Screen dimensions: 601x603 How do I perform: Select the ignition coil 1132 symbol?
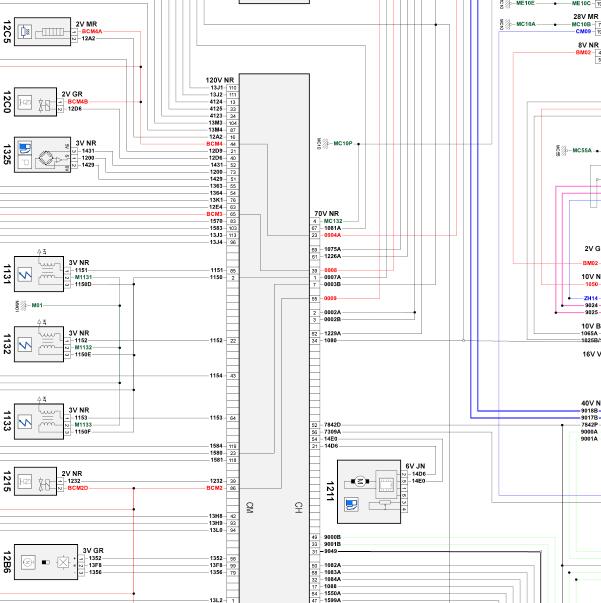click(39, 344)
